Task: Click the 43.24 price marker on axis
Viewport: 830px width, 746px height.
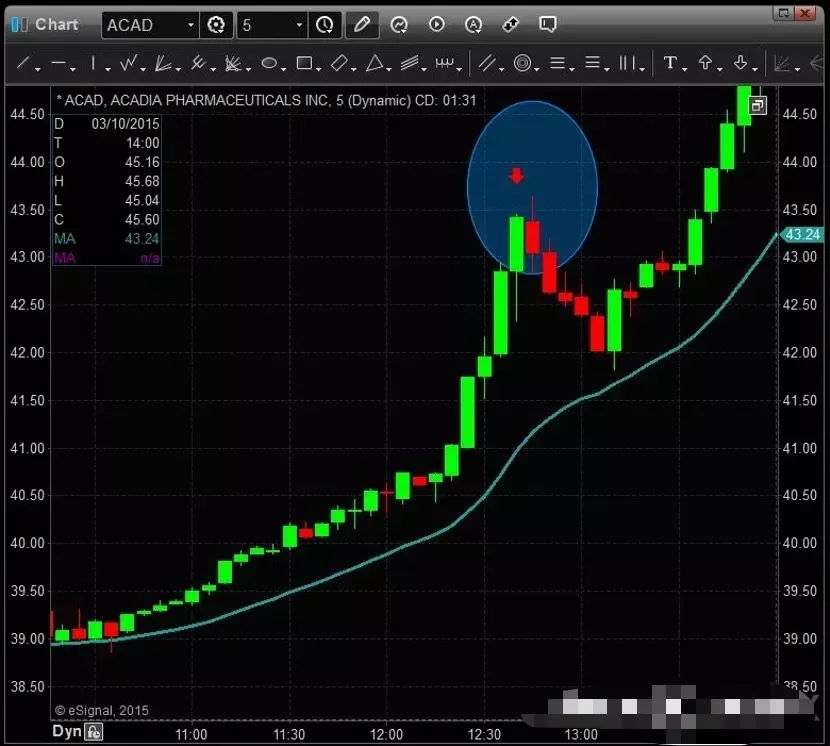Action: 801,234
